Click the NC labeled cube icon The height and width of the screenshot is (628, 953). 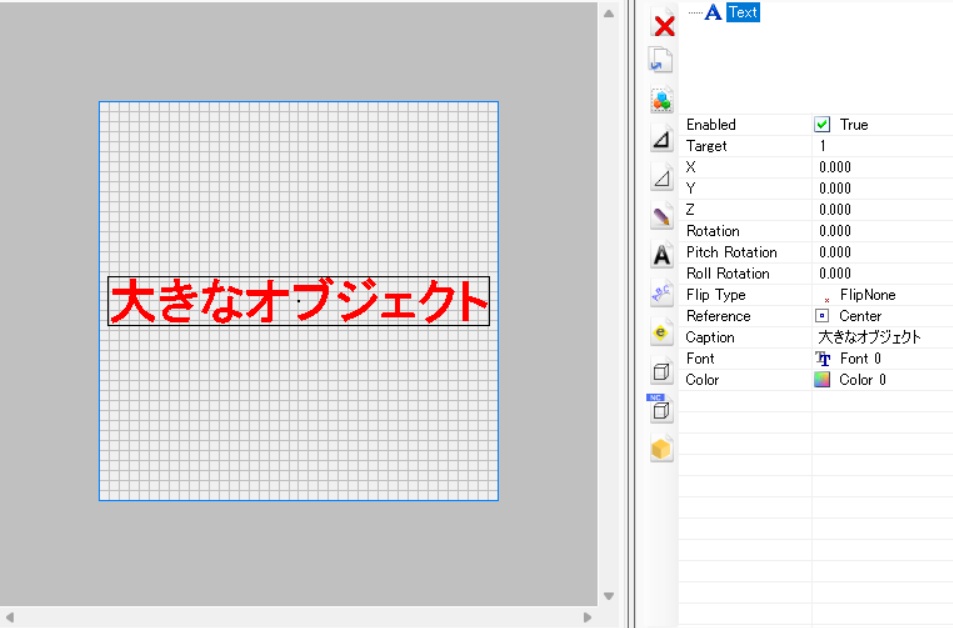659,409
